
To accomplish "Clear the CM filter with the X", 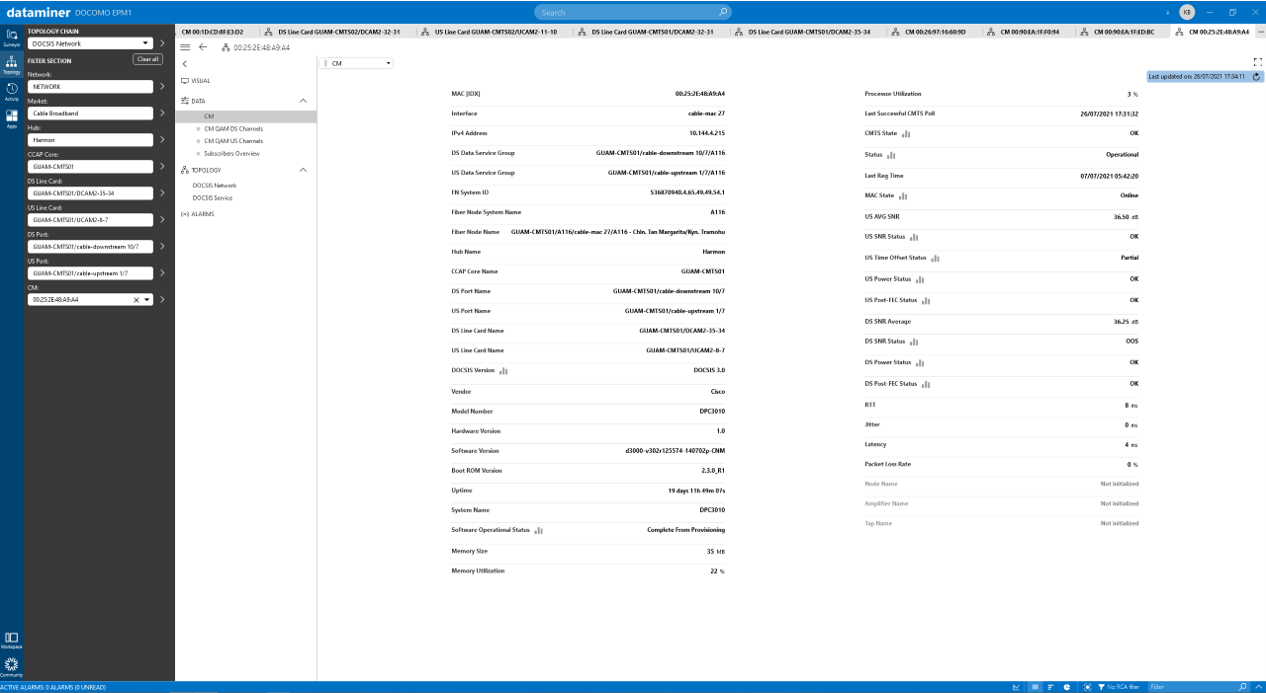I will (136, 300).
